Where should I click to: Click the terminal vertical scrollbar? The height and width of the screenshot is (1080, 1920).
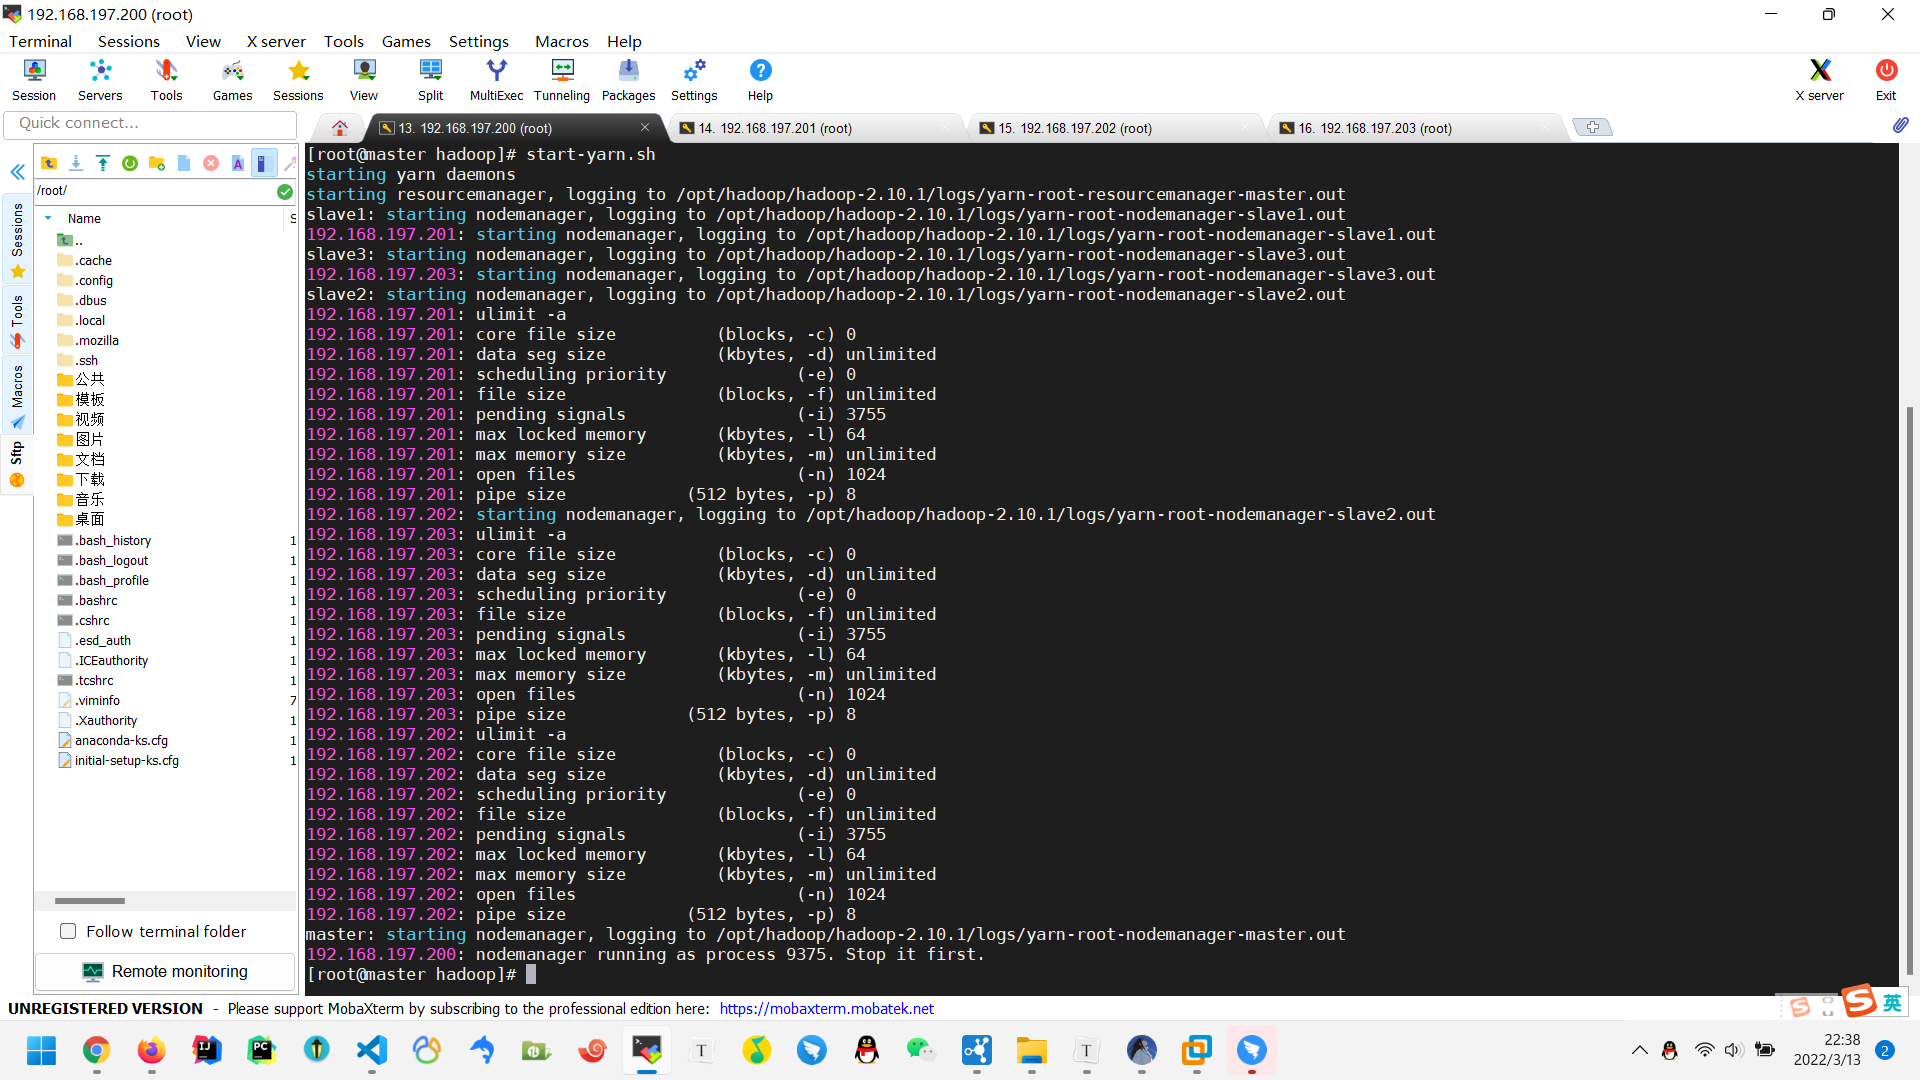coord(1908,690)
